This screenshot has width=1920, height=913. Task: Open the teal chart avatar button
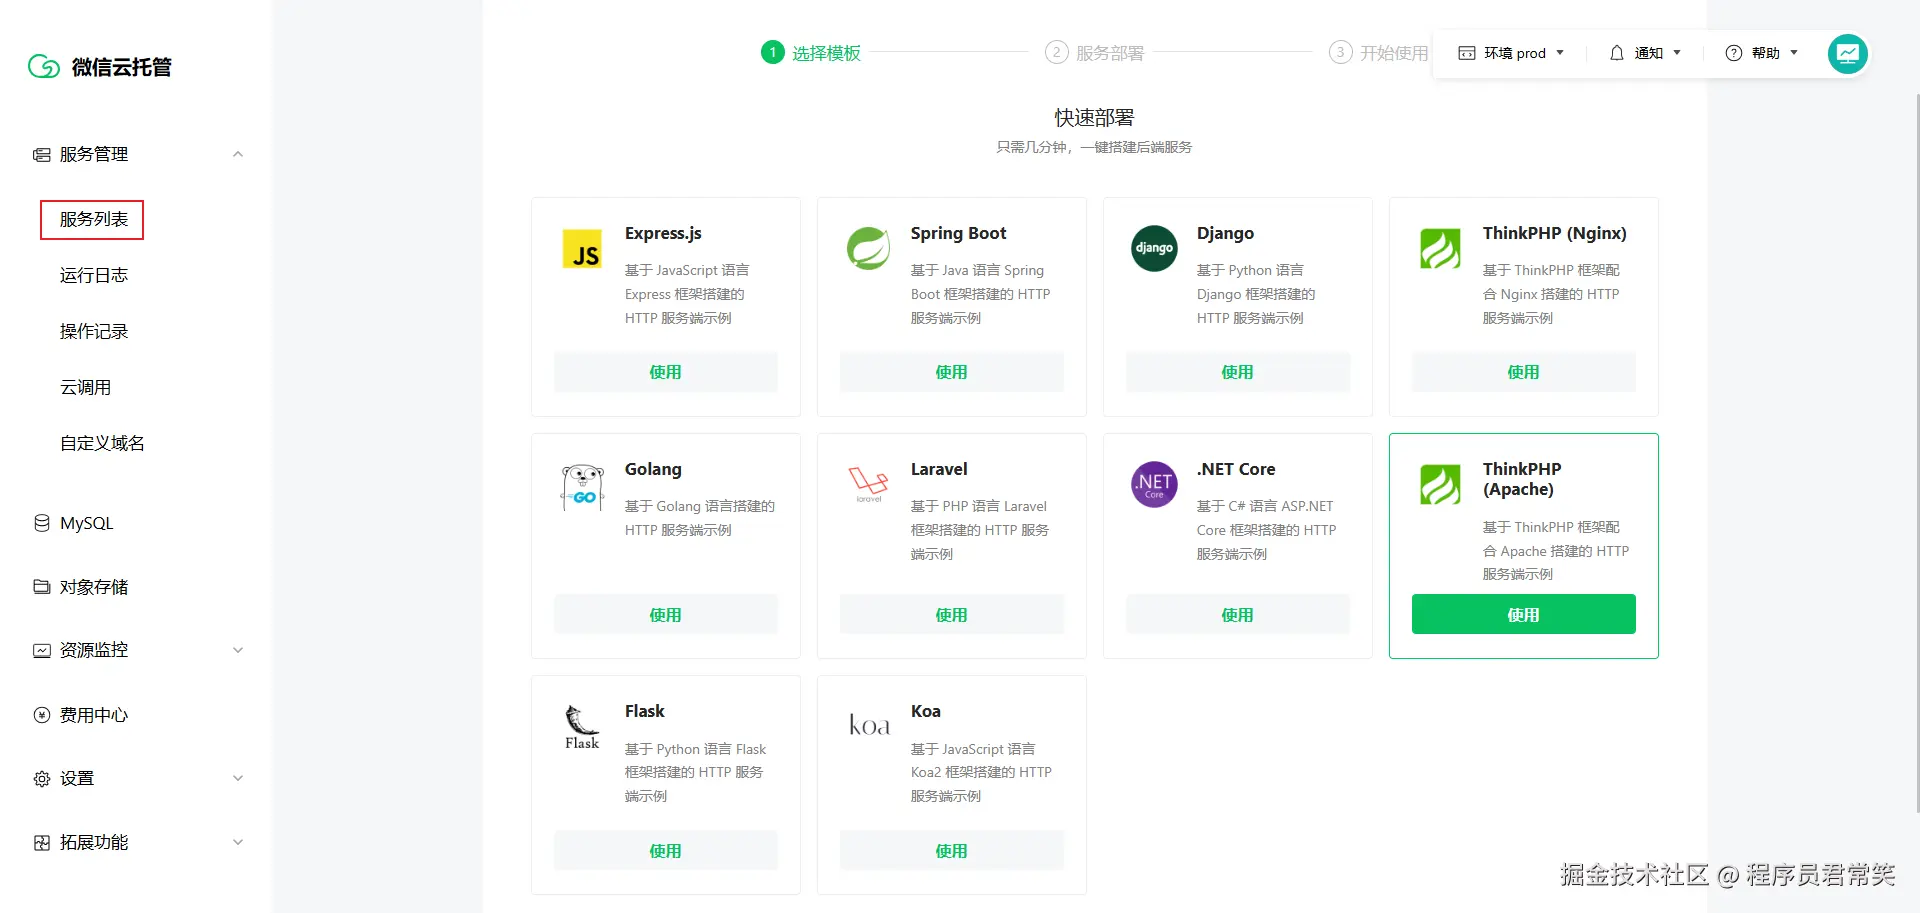coord(1848,54)
